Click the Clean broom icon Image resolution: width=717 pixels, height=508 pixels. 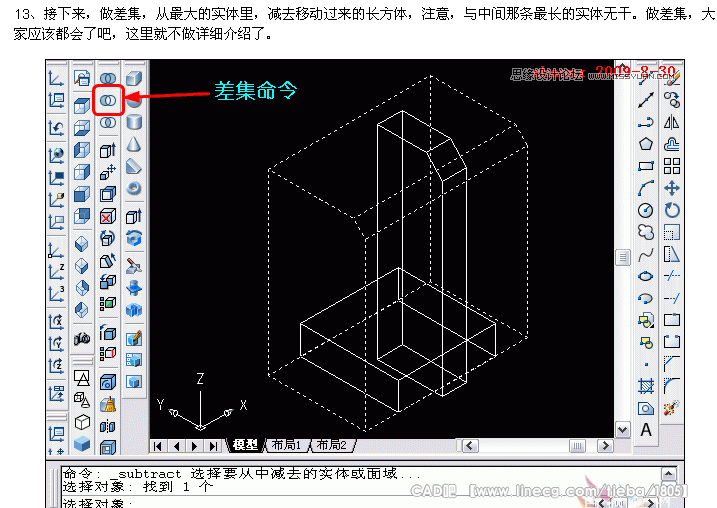pos(108,404)
